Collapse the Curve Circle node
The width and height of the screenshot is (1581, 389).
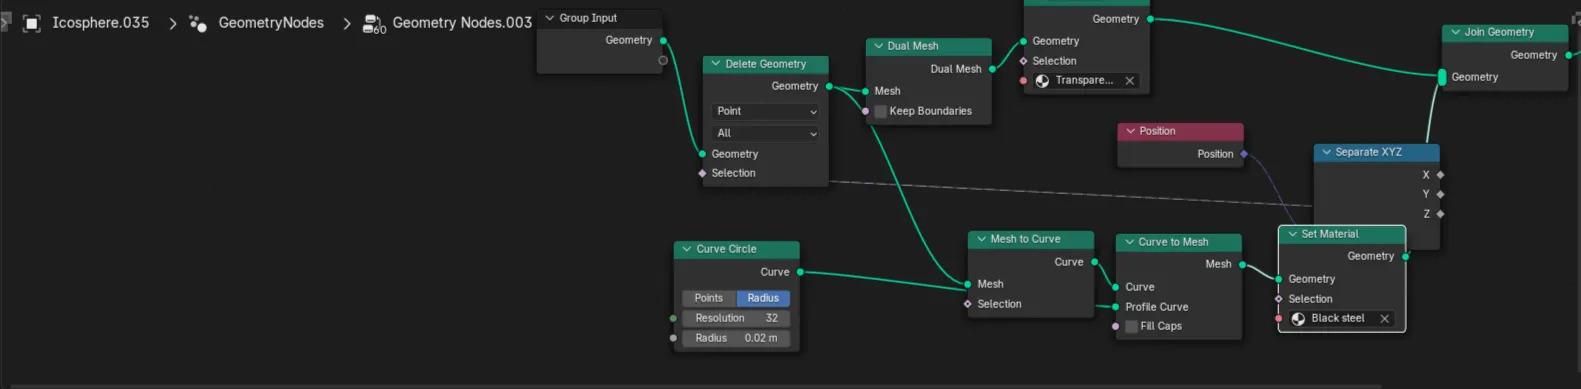point(686,249)
